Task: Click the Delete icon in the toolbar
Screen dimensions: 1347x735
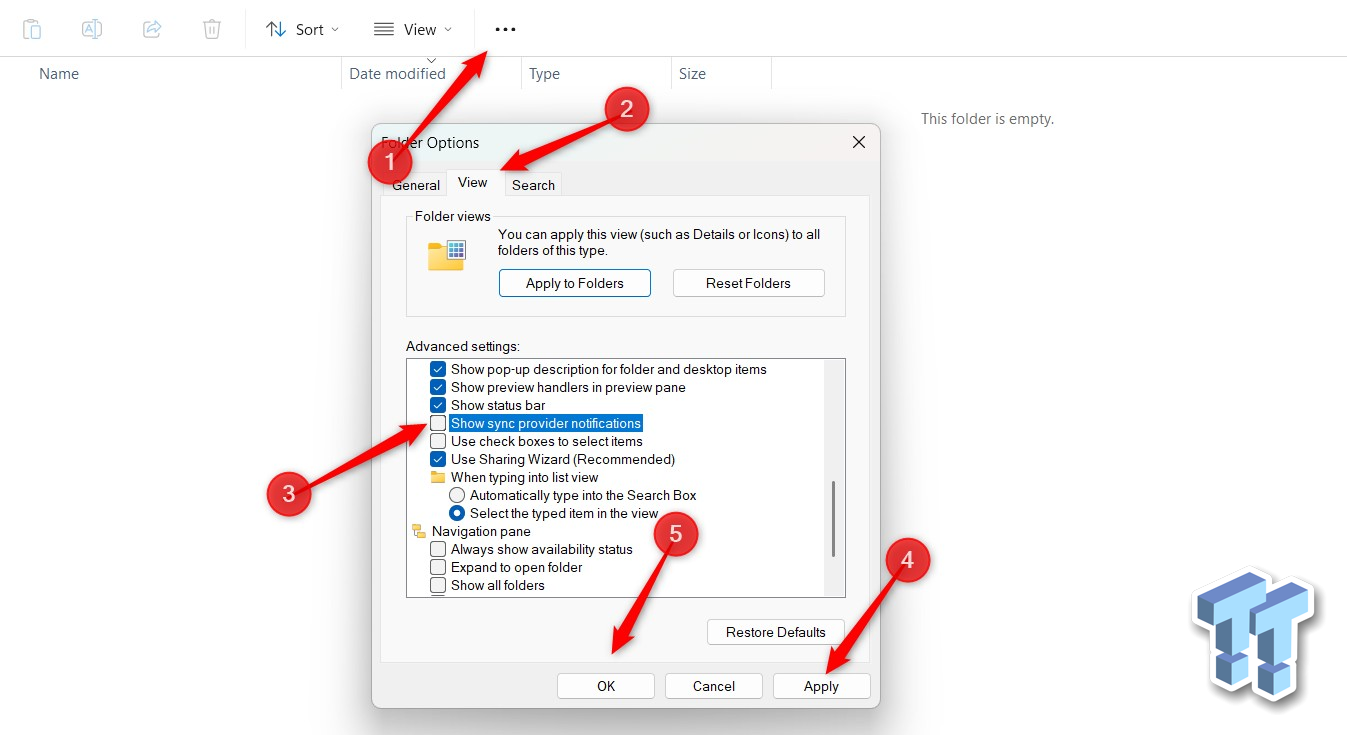Action: (212, 29)
